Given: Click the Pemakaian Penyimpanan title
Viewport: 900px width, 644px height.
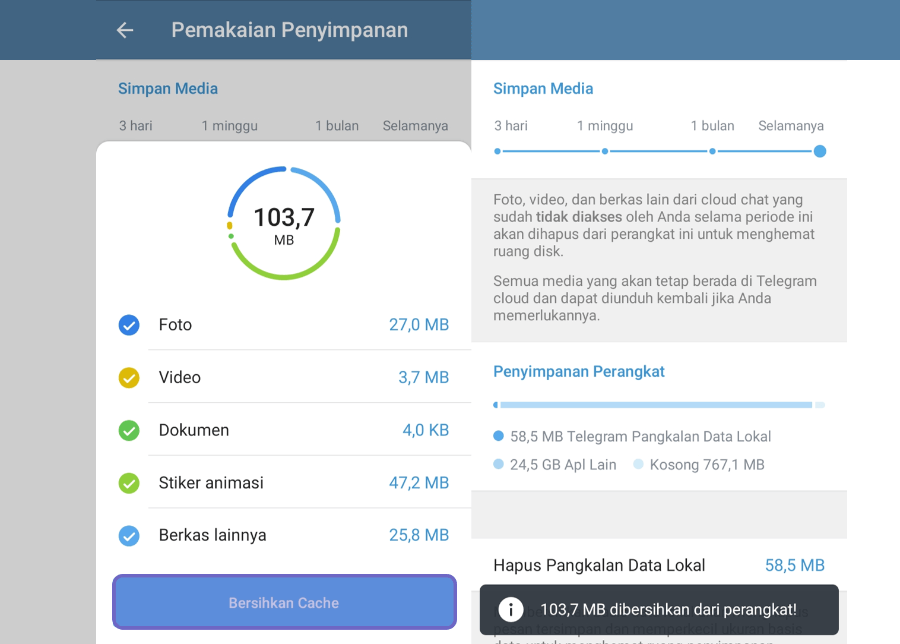Looking at the screenshot, I should click(290, 30).
